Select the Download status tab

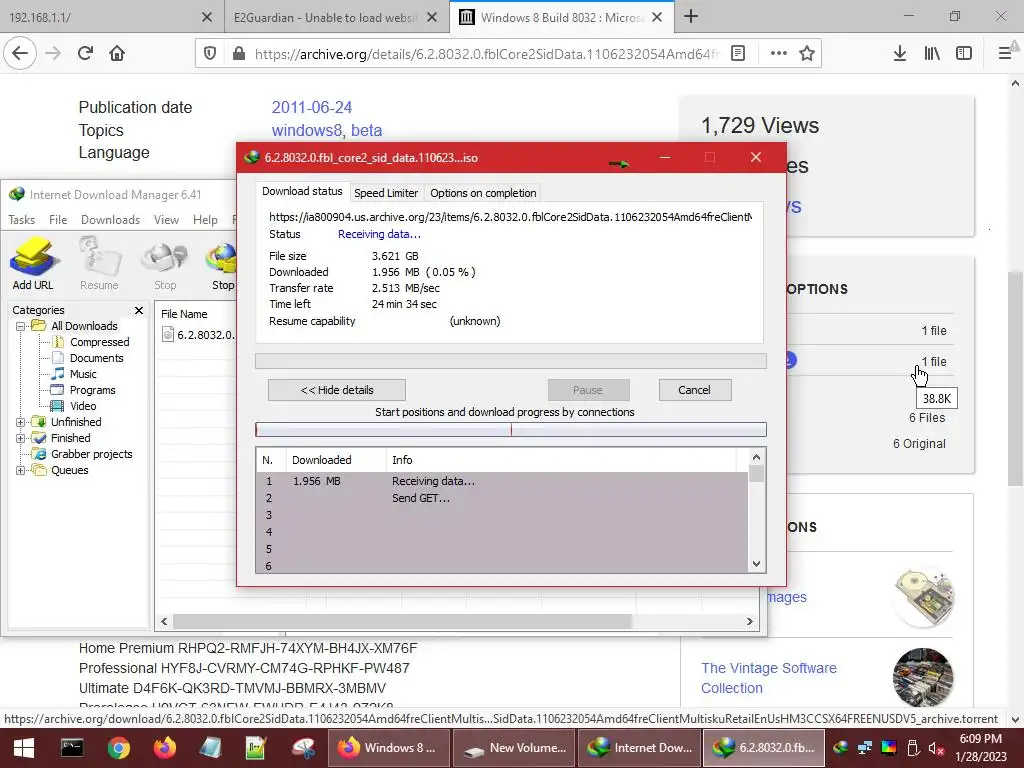[x=302, y=191]
